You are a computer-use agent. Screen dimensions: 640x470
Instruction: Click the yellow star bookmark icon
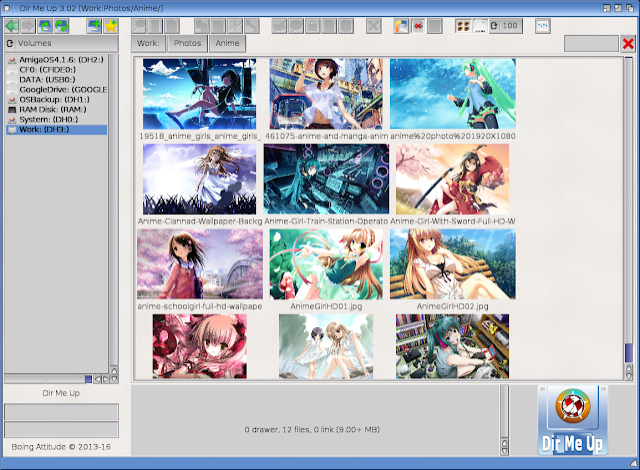[x=110, y=24]
